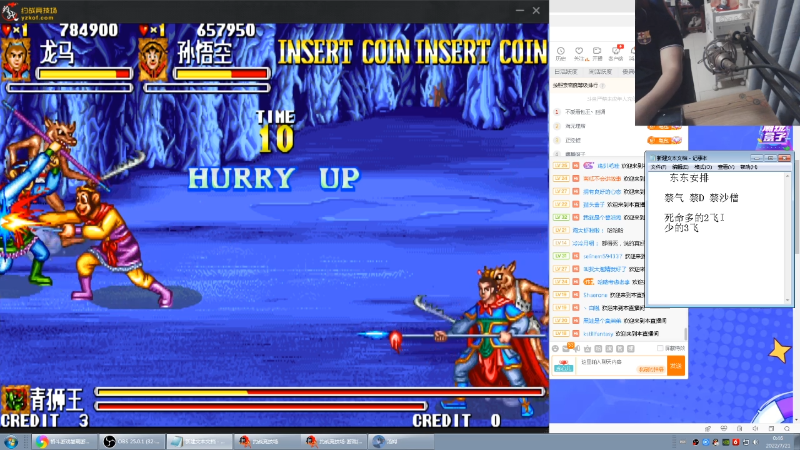The image size is (800, 450).
Task: Click the yellow star decoration button
Action: click(x=780, y=352)
